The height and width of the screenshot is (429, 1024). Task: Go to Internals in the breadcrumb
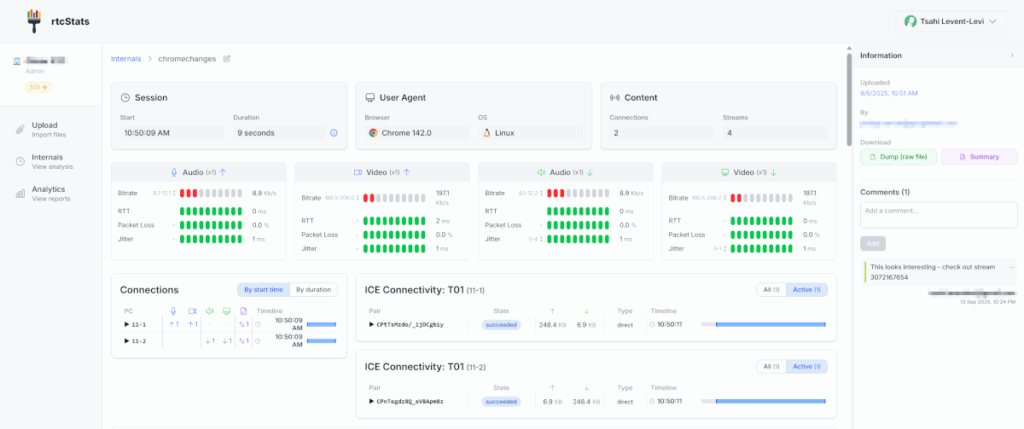pos(126,59)
